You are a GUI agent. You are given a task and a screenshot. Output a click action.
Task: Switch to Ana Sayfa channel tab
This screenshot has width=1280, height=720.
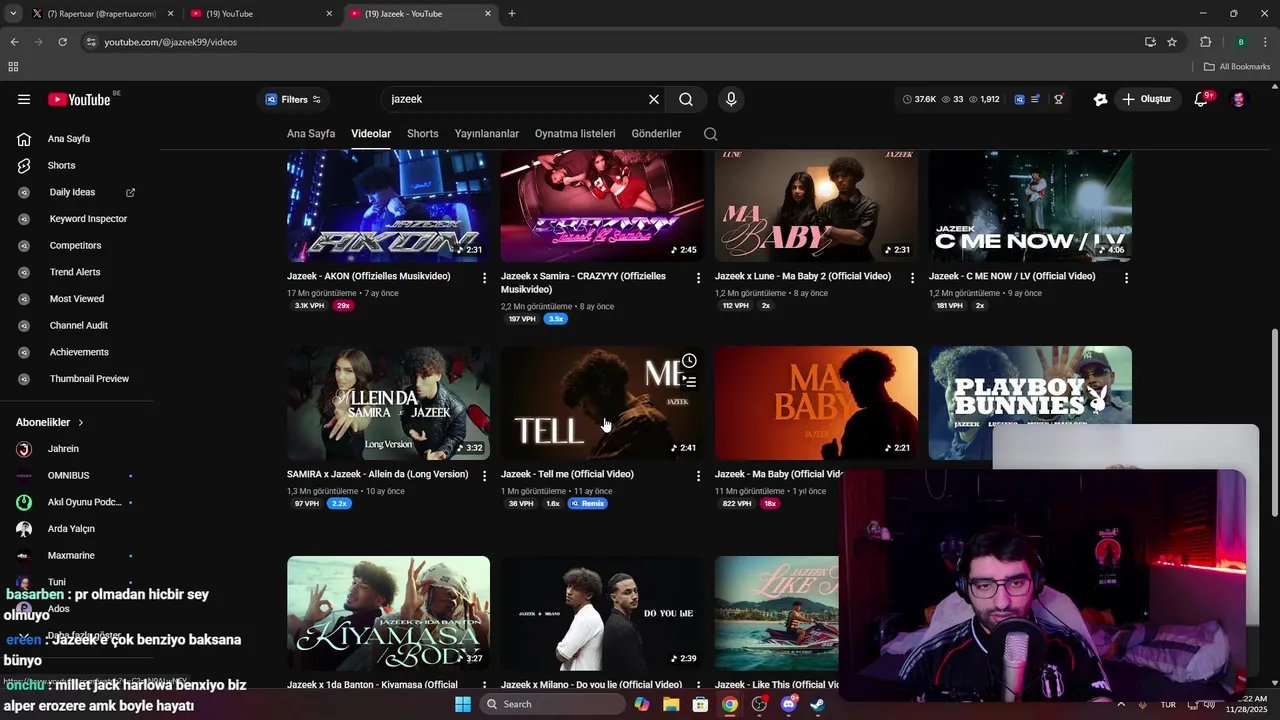[311, 134]
